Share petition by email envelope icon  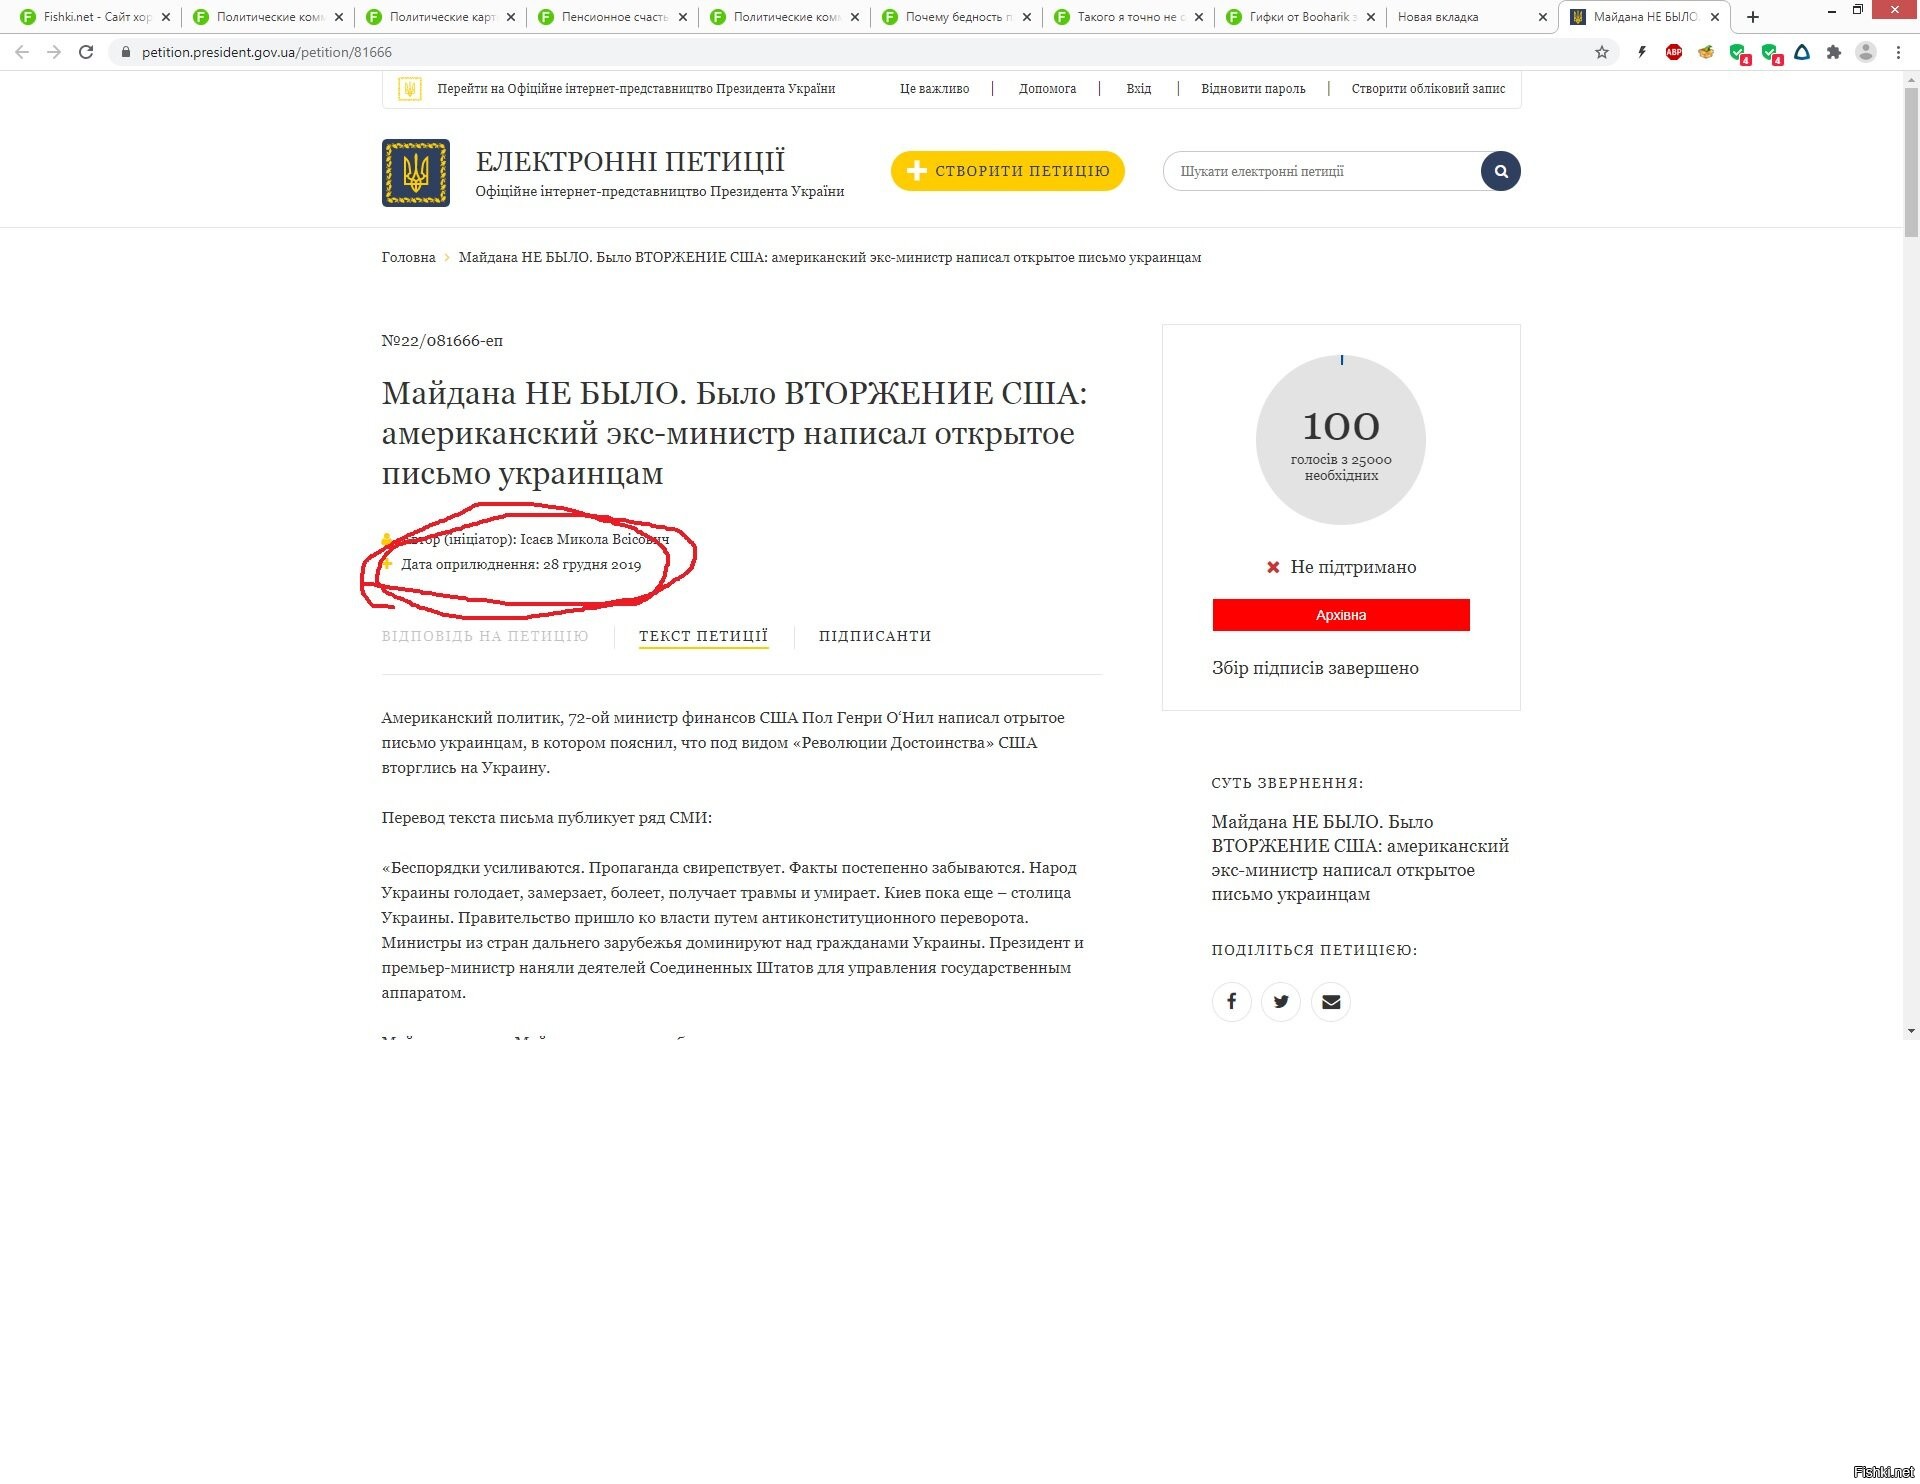pos(1331,1001)
